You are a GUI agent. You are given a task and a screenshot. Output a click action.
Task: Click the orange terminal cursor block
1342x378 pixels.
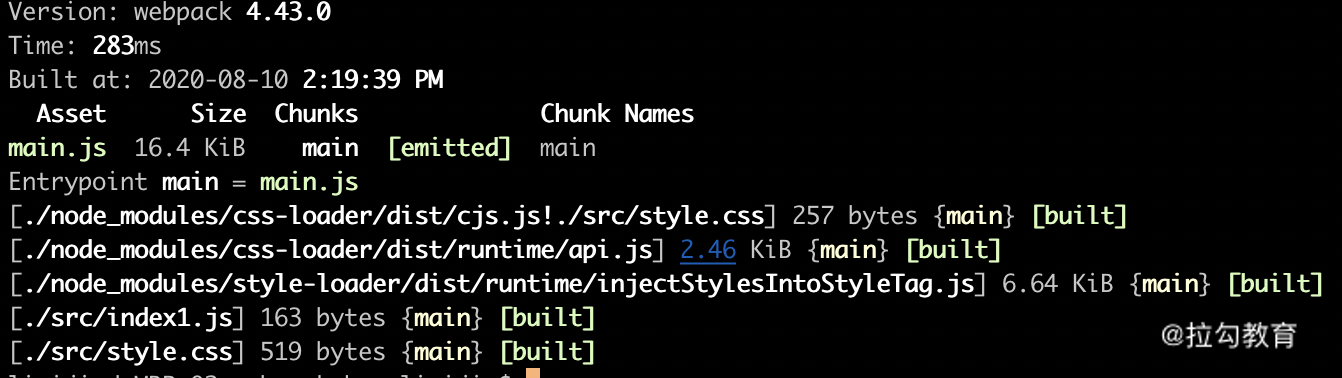[533, 373]
